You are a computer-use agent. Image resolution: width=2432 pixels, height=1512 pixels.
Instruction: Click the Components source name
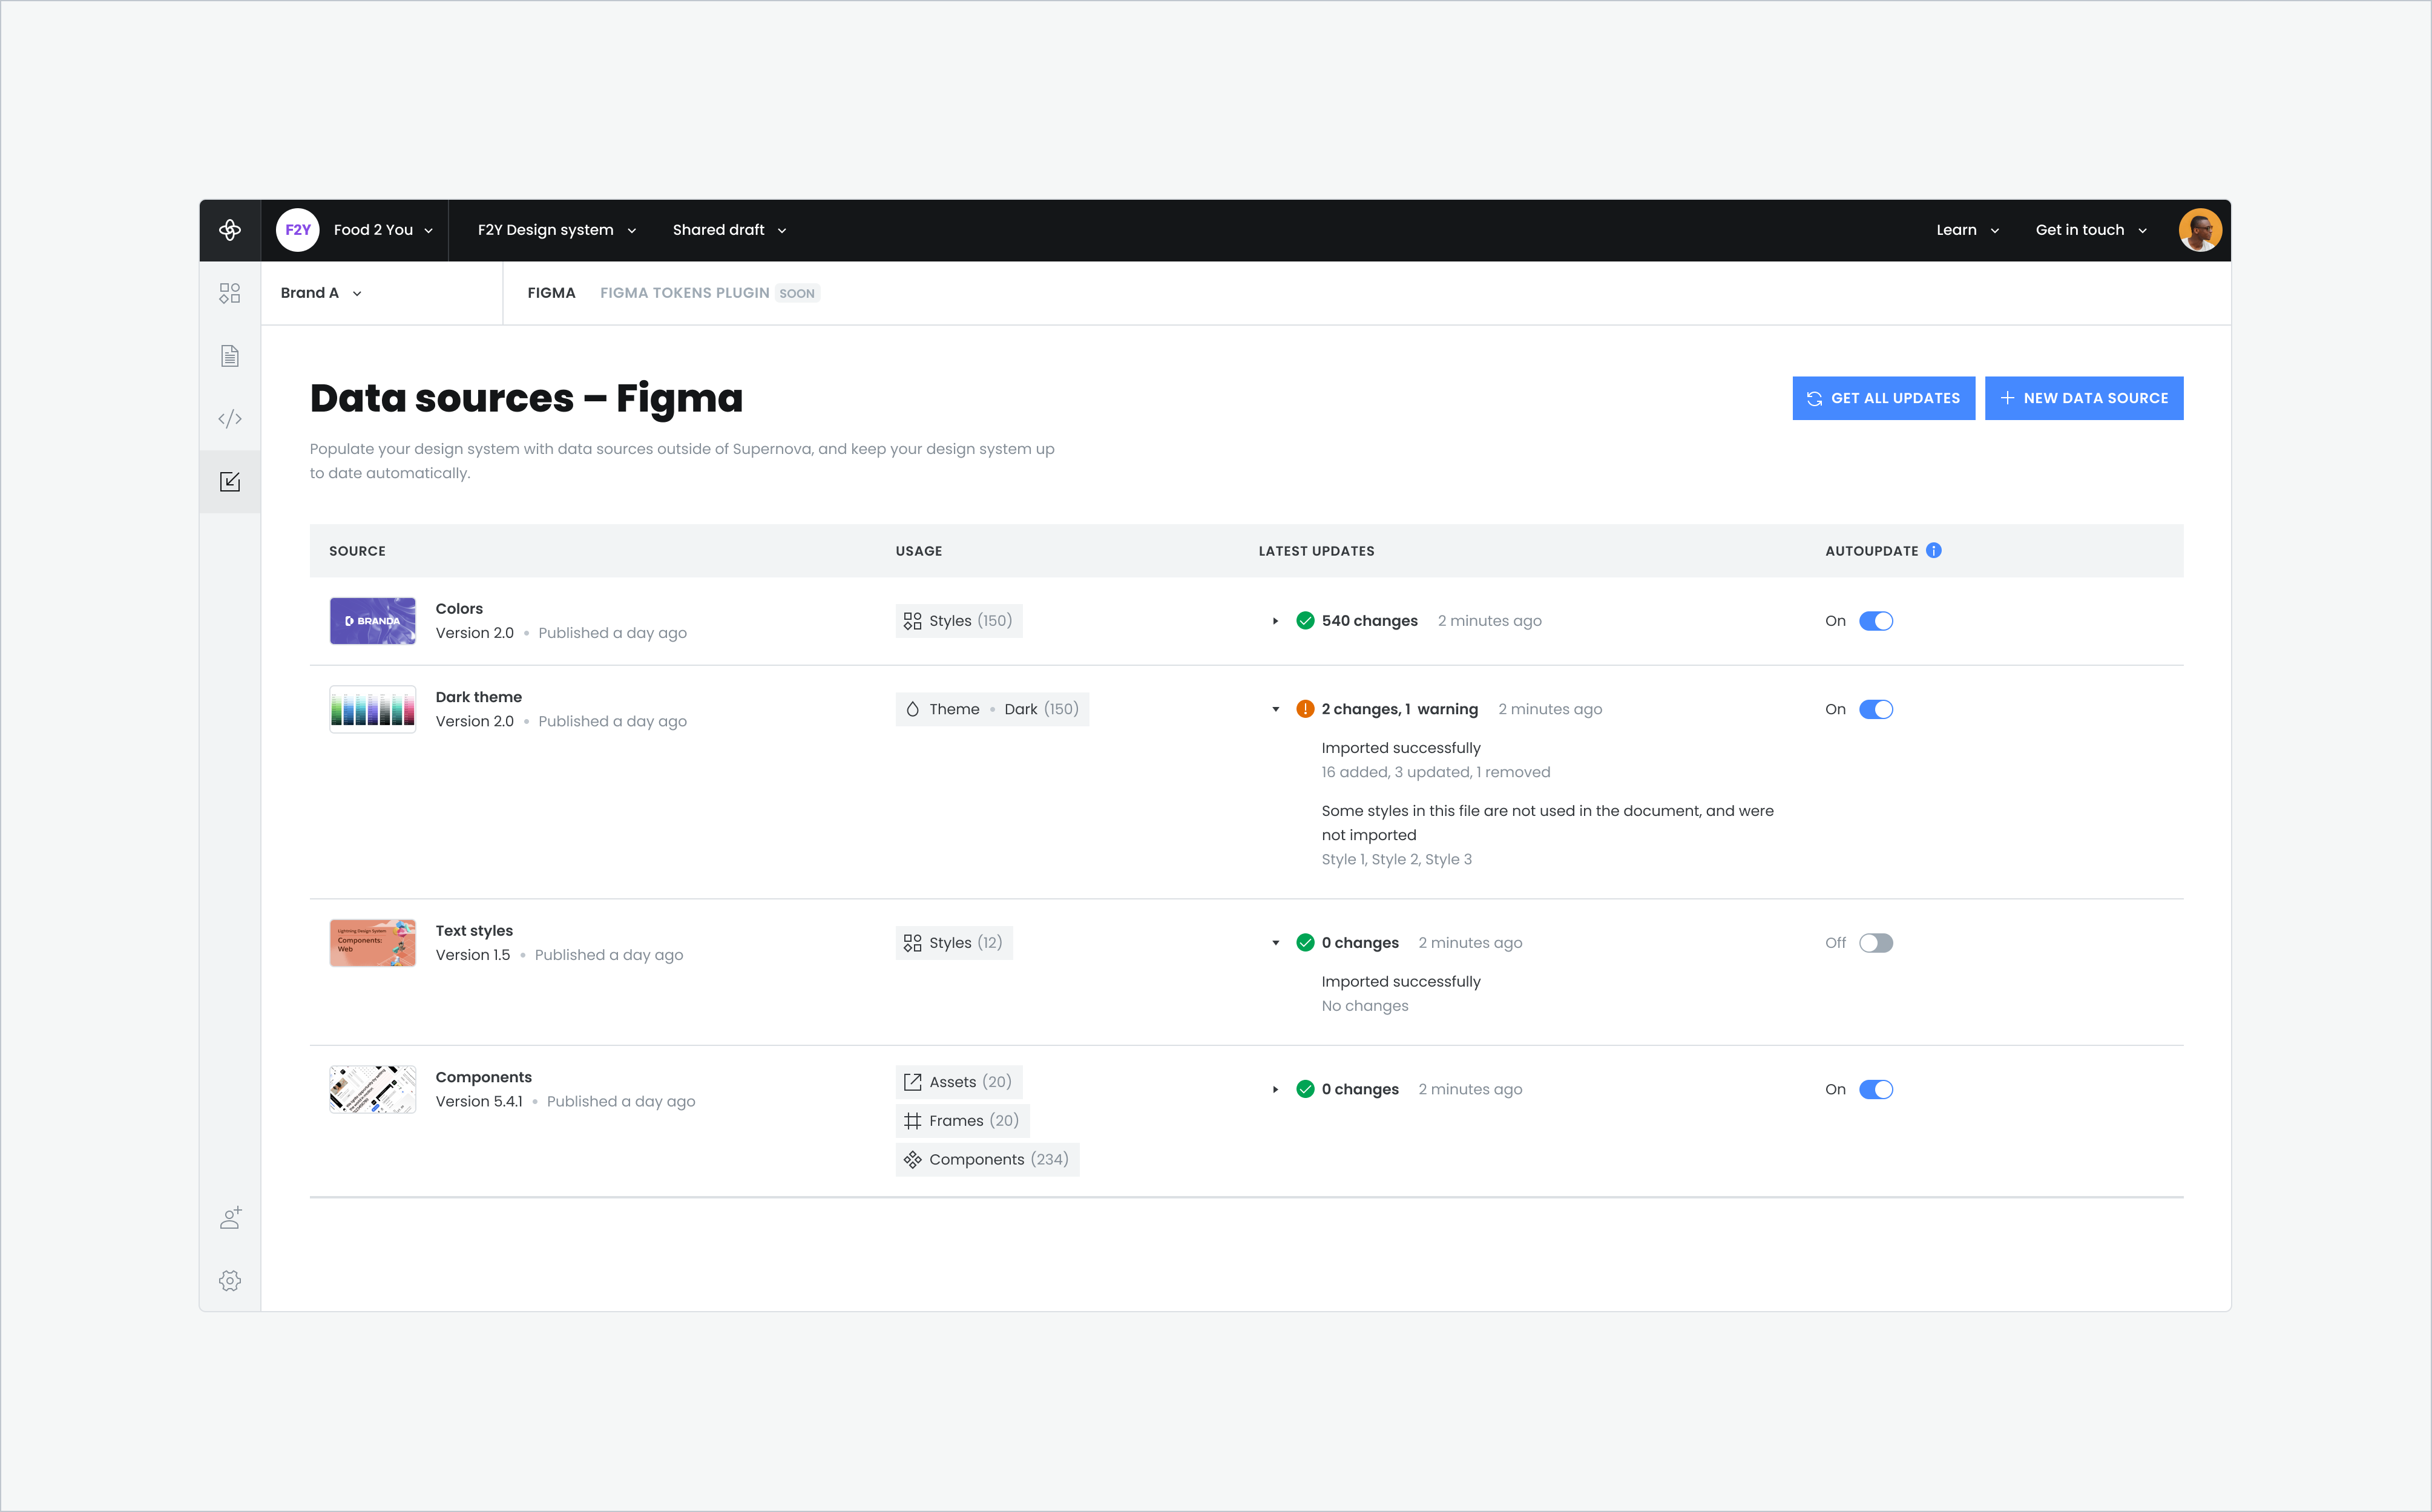tap(483, 1077)
